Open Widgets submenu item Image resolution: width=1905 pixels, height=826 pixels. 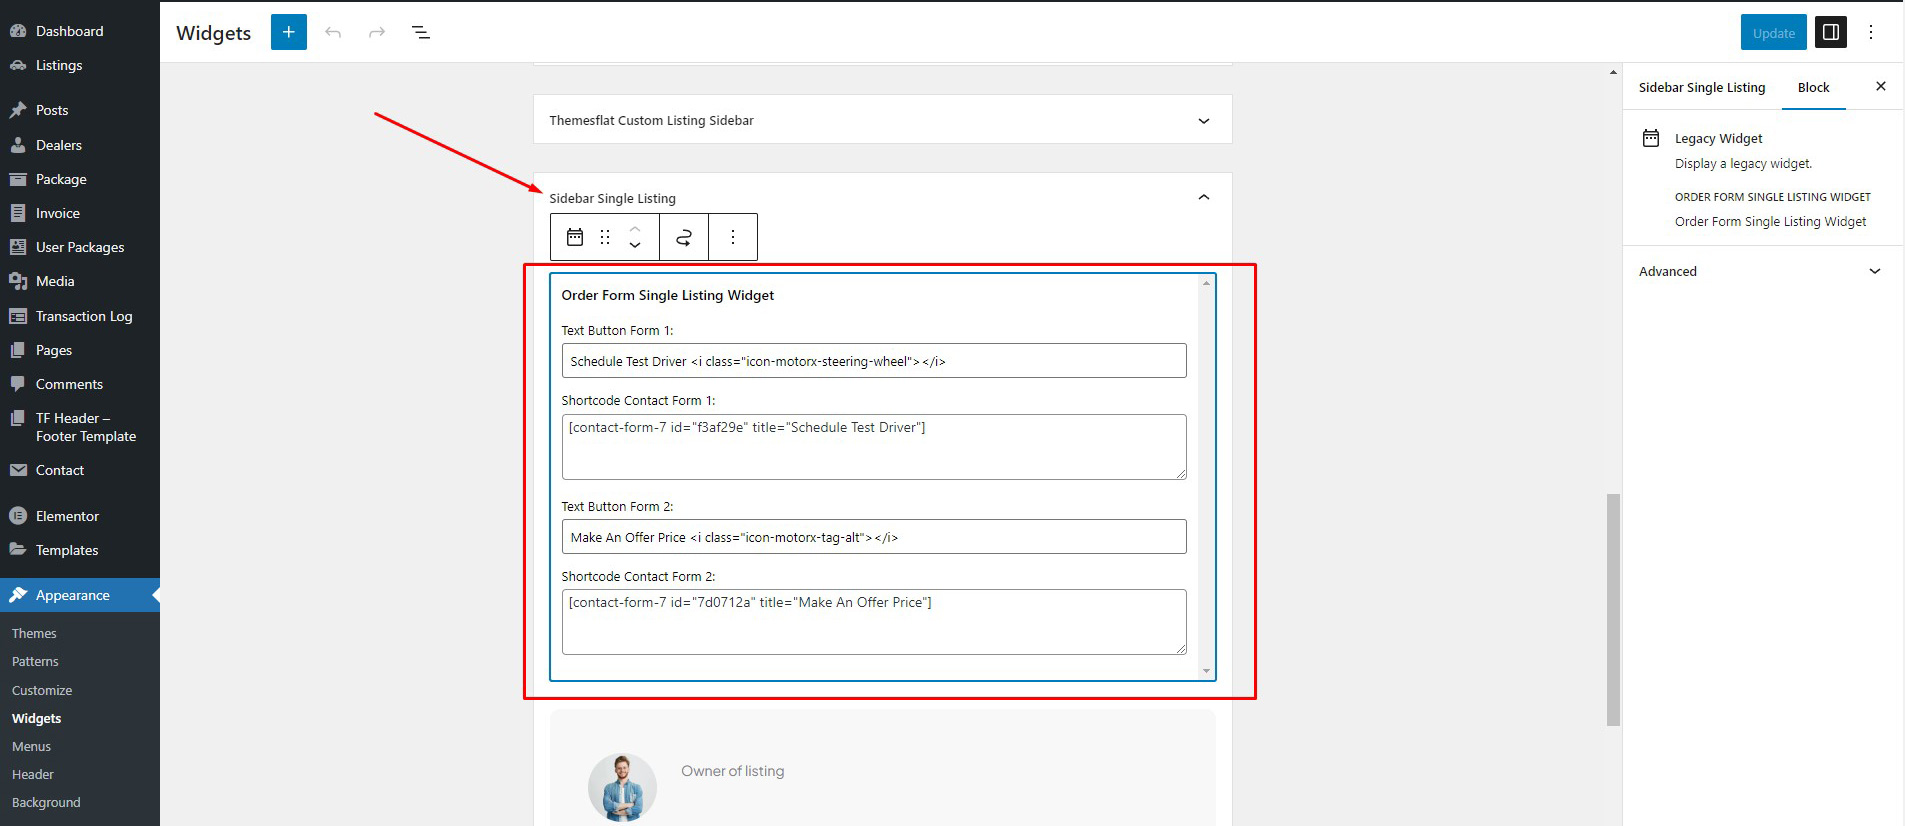[36, 718]
